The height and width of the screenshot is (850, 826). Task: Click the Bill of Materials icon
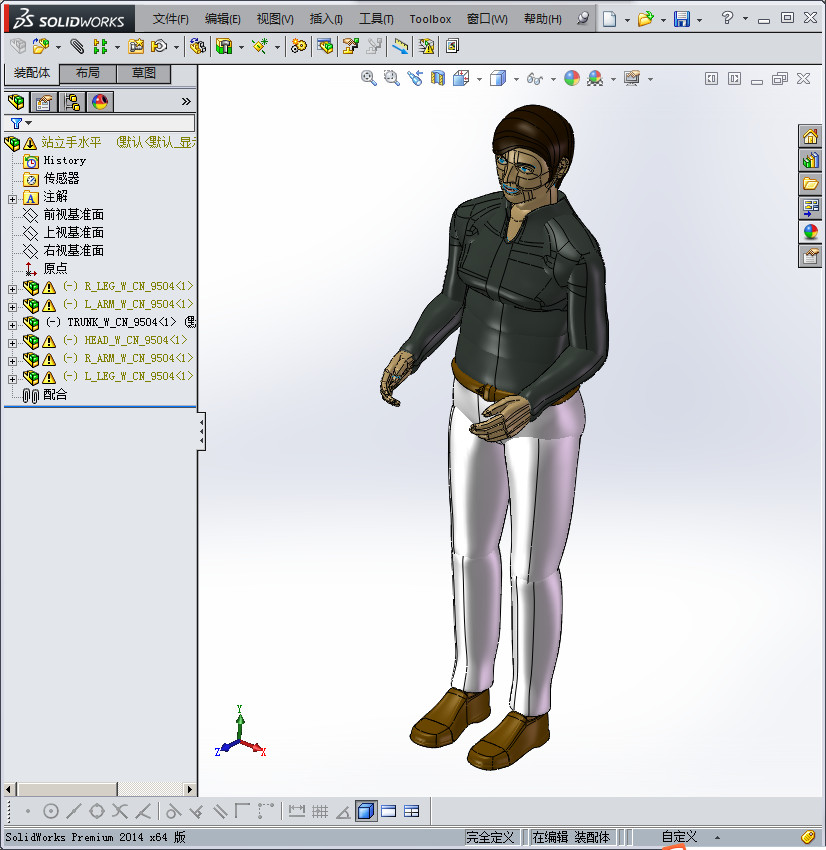point(325,46)
